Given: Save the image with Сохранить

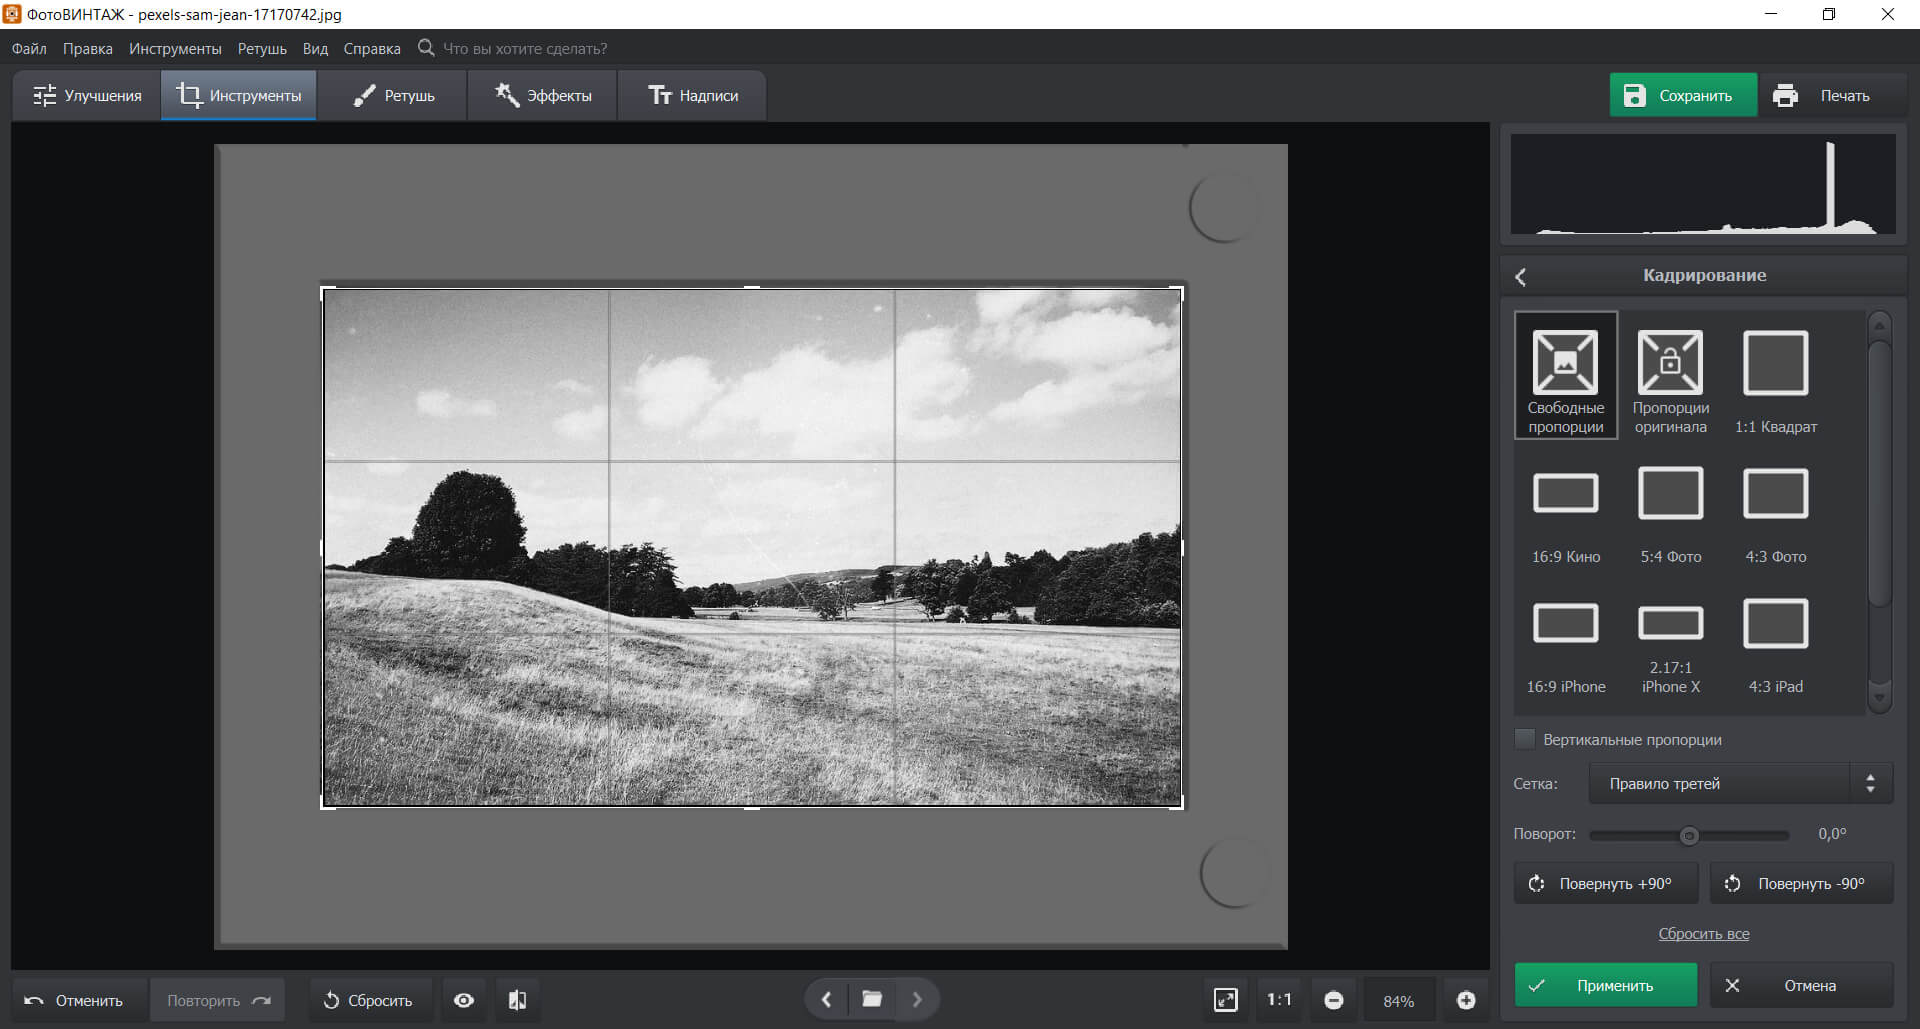Looking at the screenshot, I should 1682,96.
